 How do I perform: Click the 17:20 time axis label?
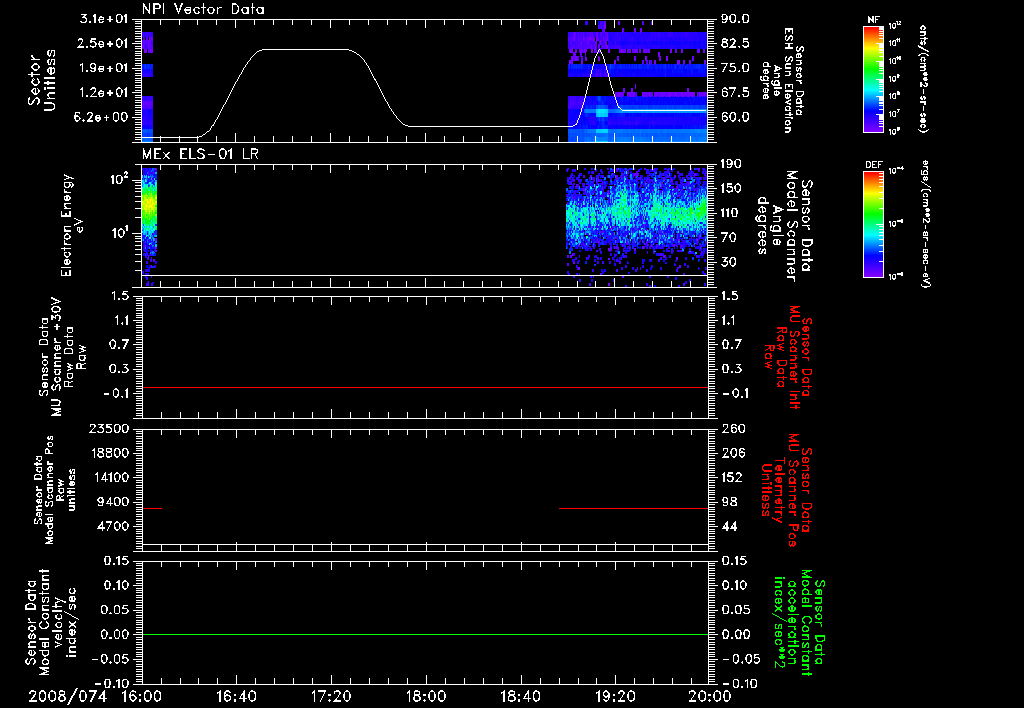331,696
